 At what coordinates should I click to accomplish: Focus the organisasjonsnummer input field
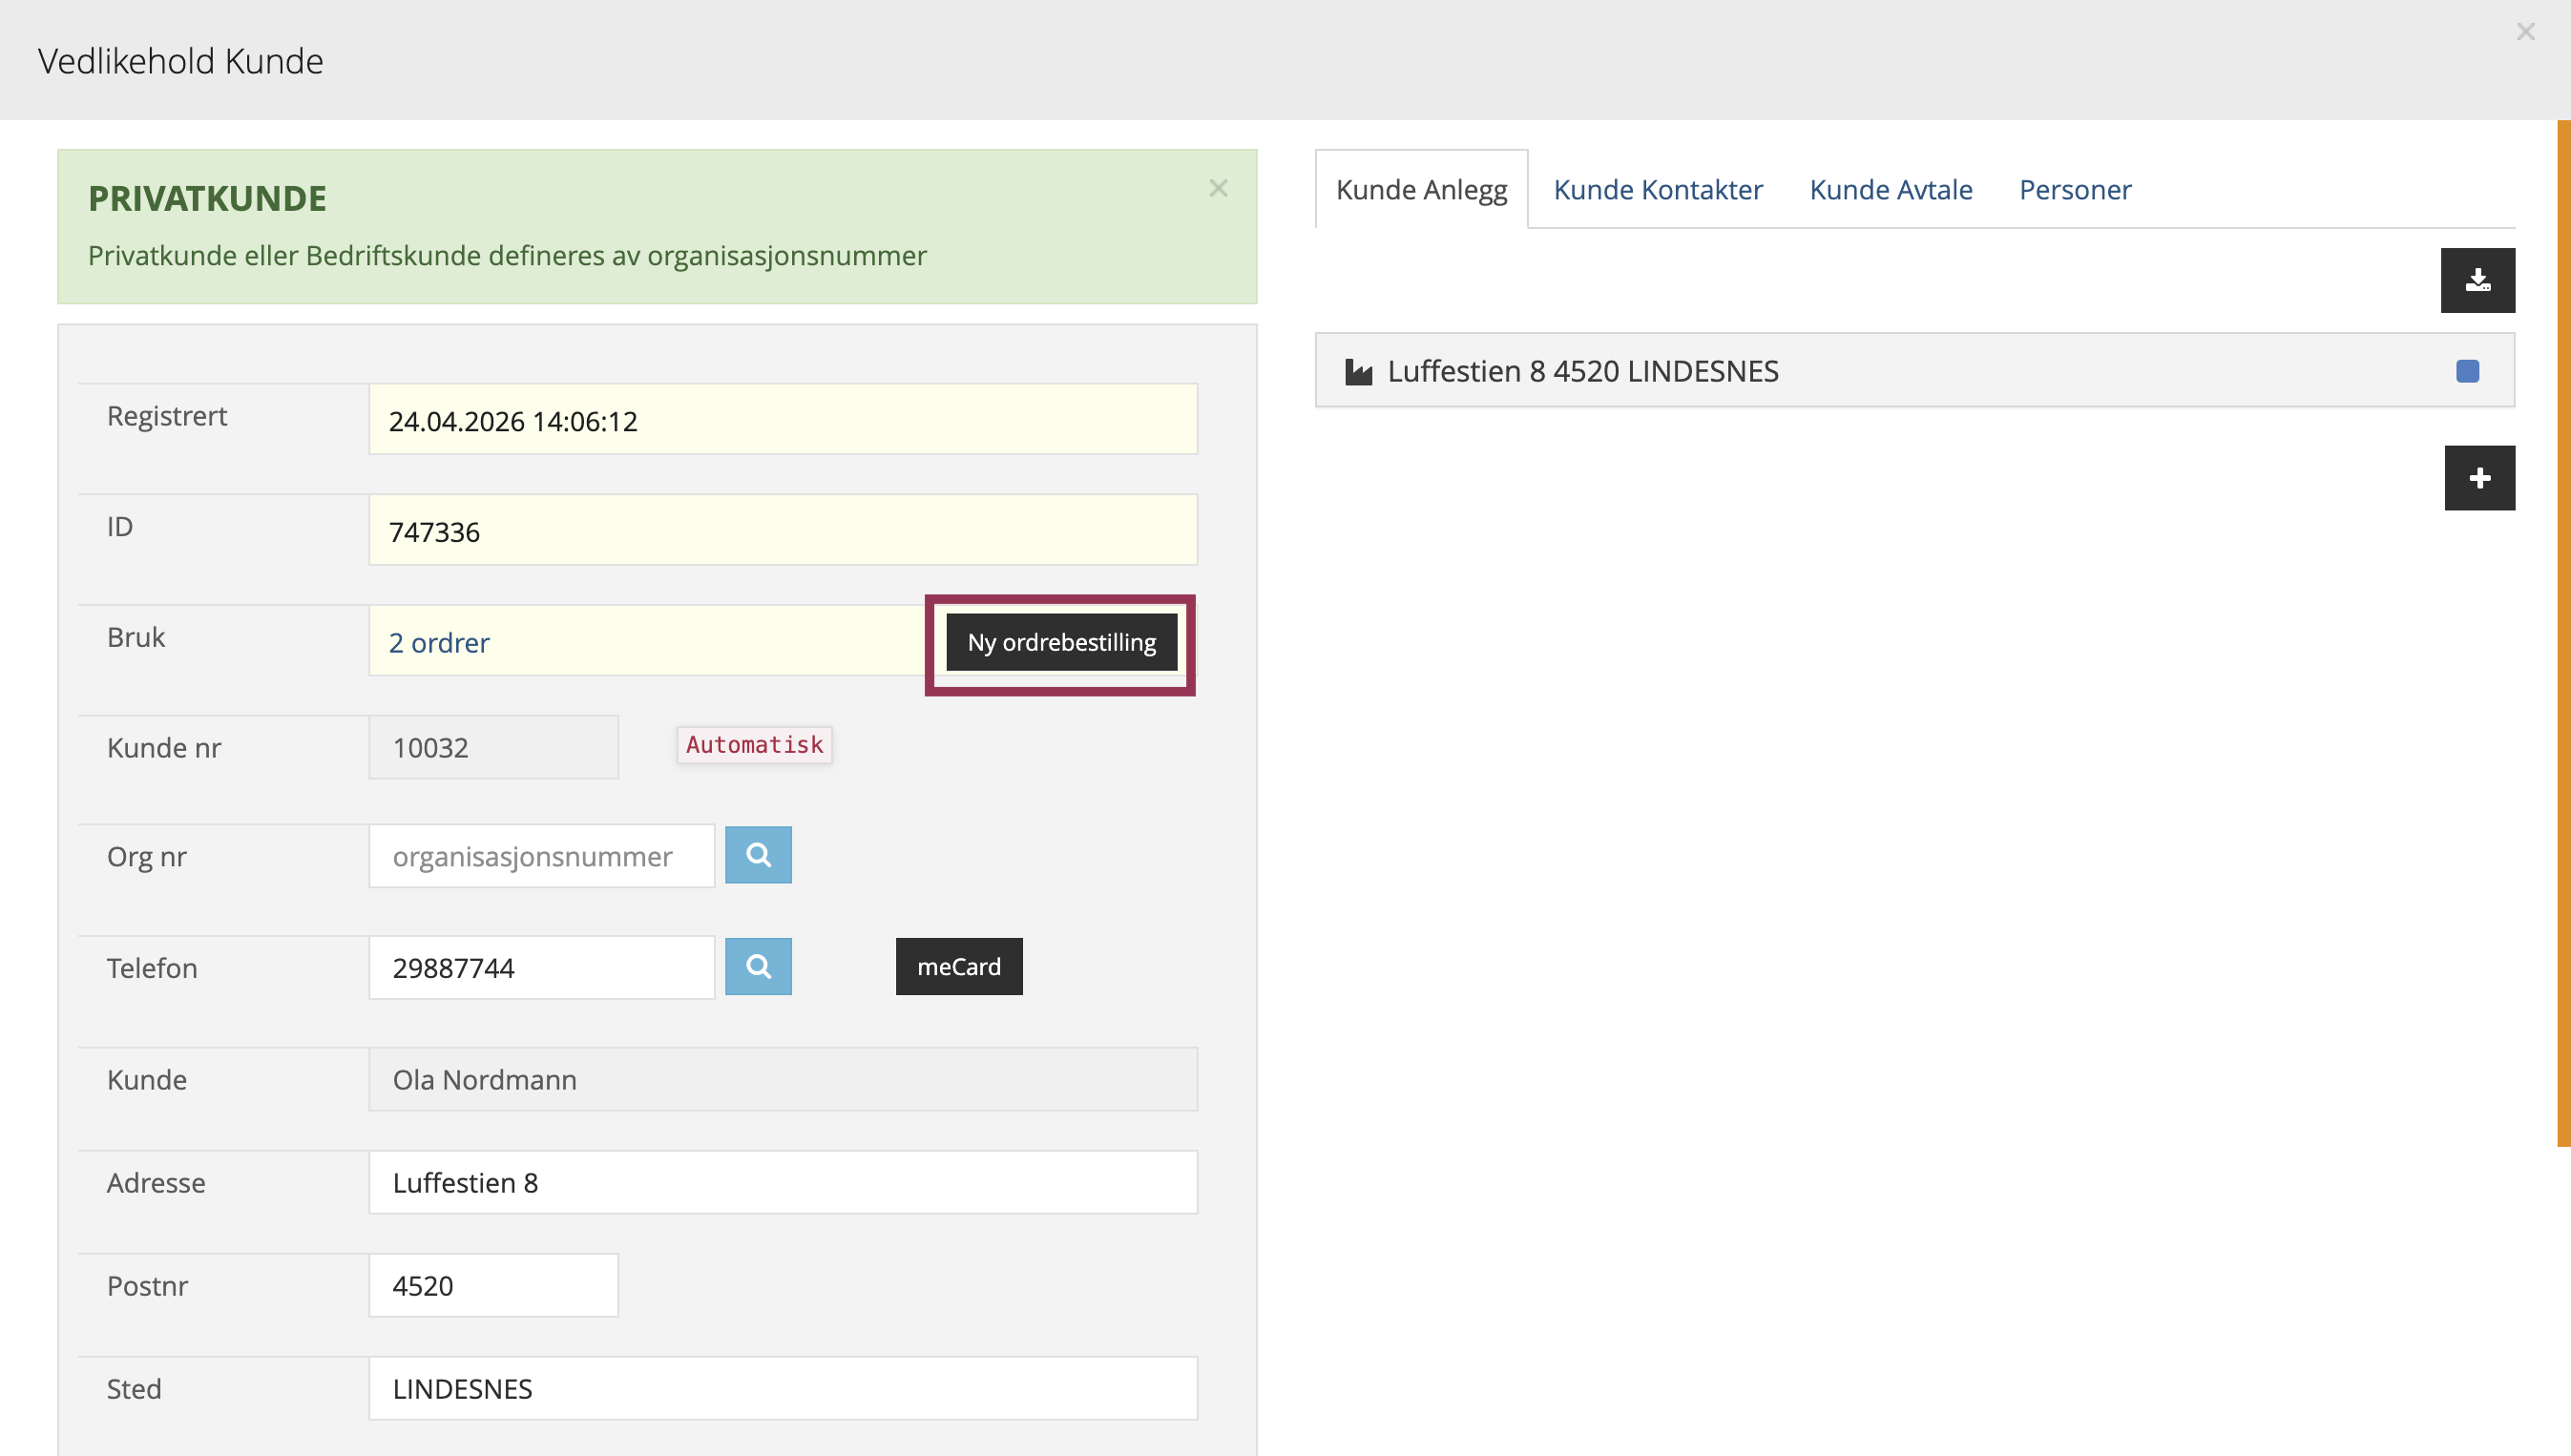(x=541, y=856)
